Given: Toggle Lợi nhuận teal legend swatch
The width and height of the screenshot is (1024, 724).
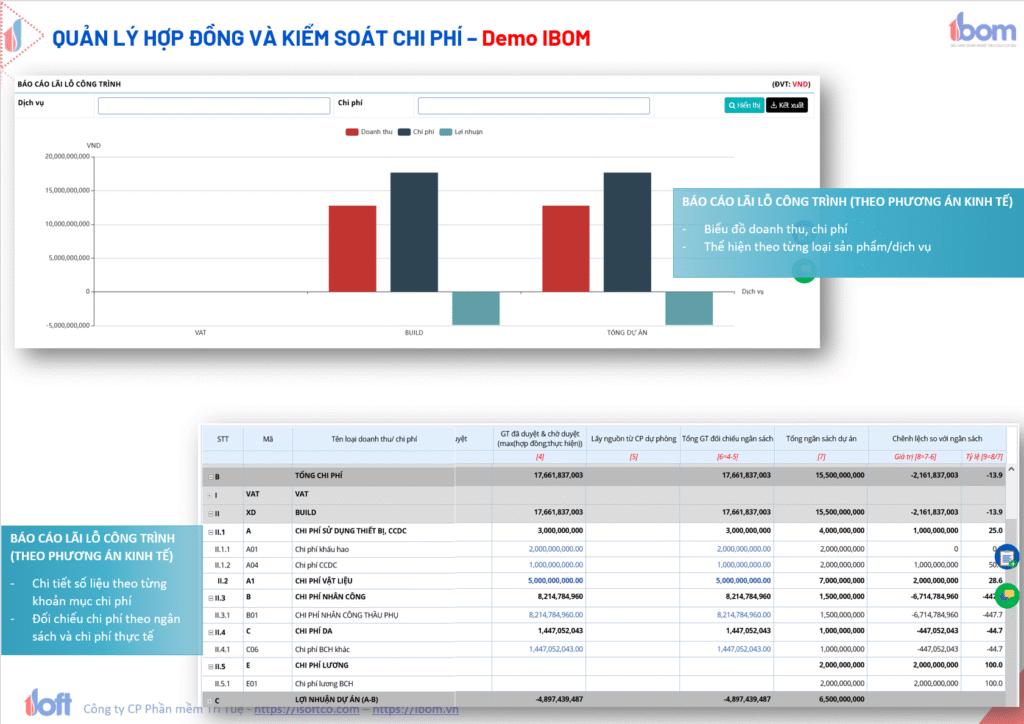Looking at the screenshot, I should click(446, 132).
